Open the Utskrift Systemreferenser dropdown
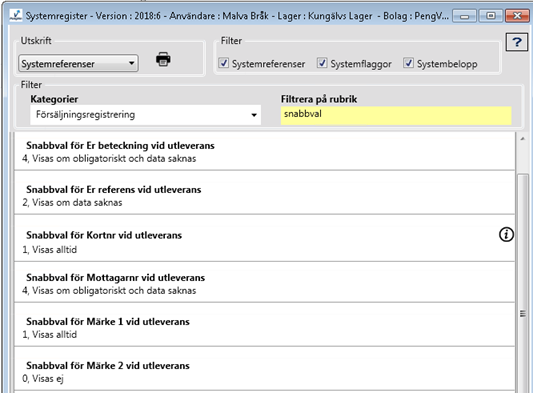Viewport: 533px width, 393px height. point(78,63)
